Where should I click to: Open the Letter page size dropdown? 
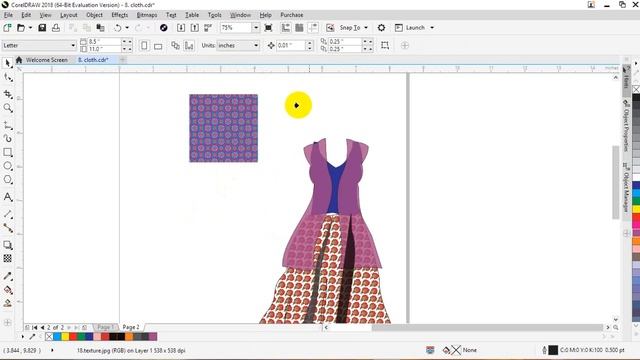pyautogui.click(x=73, y=45)
